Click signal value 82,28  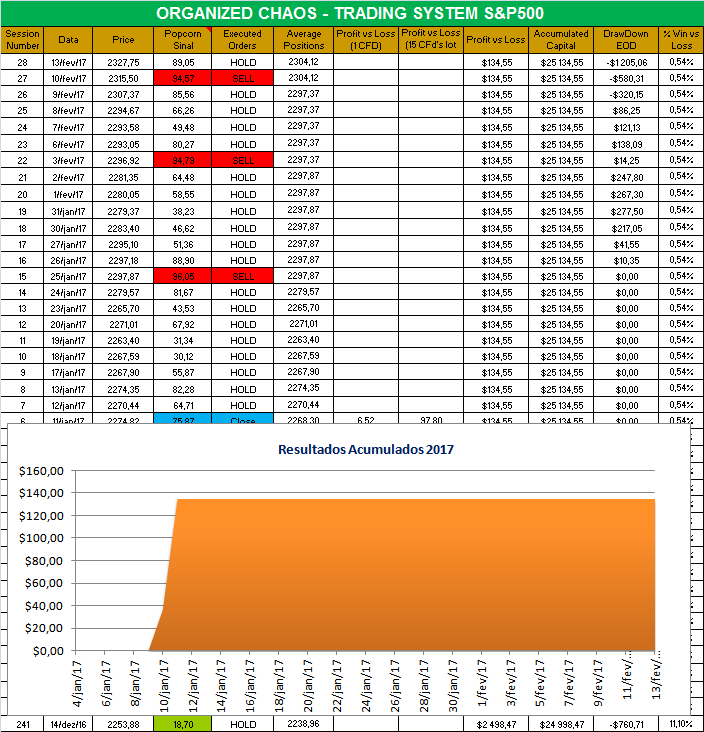183,389
